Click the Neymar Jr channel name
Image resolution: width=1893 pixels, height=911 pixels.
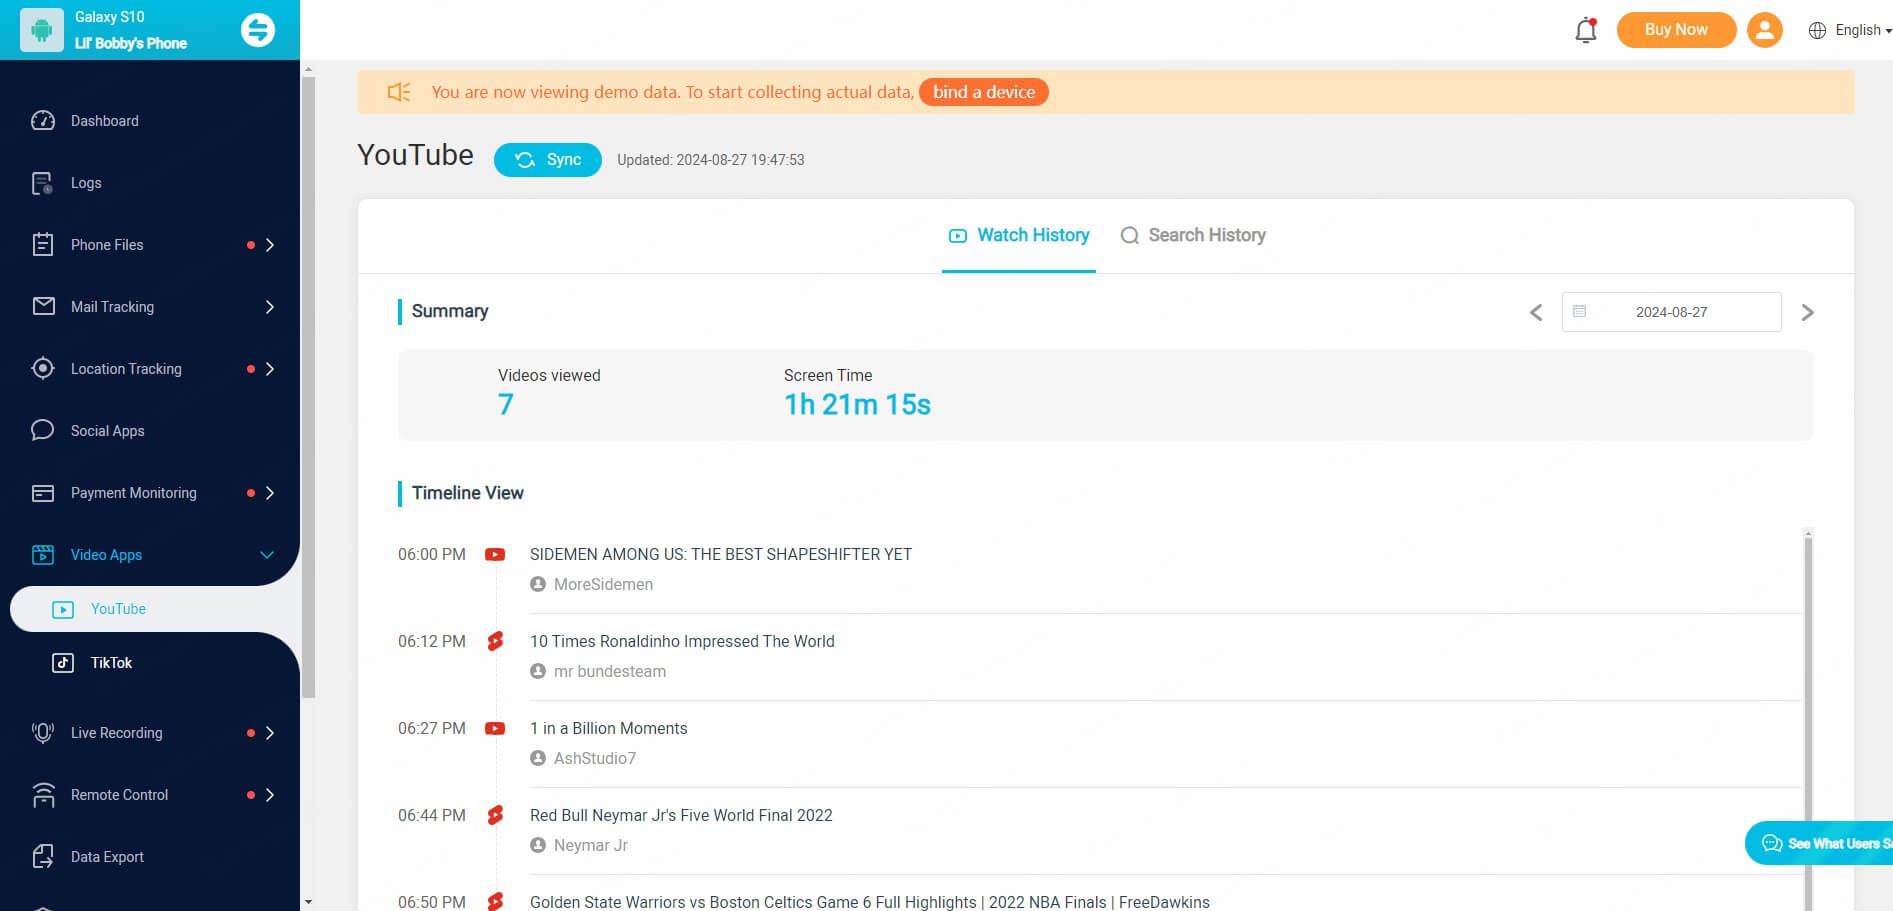(x=591, y=845)
